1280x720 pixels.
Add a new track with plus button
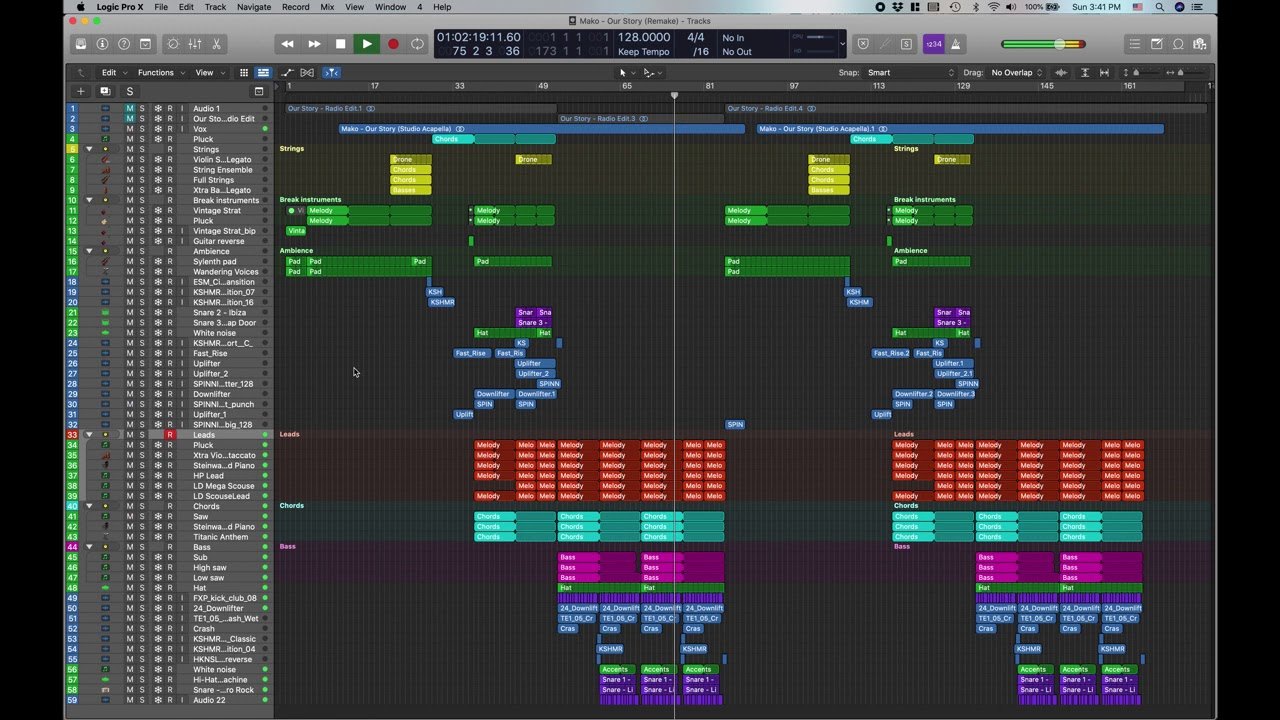tap(81, 91)
